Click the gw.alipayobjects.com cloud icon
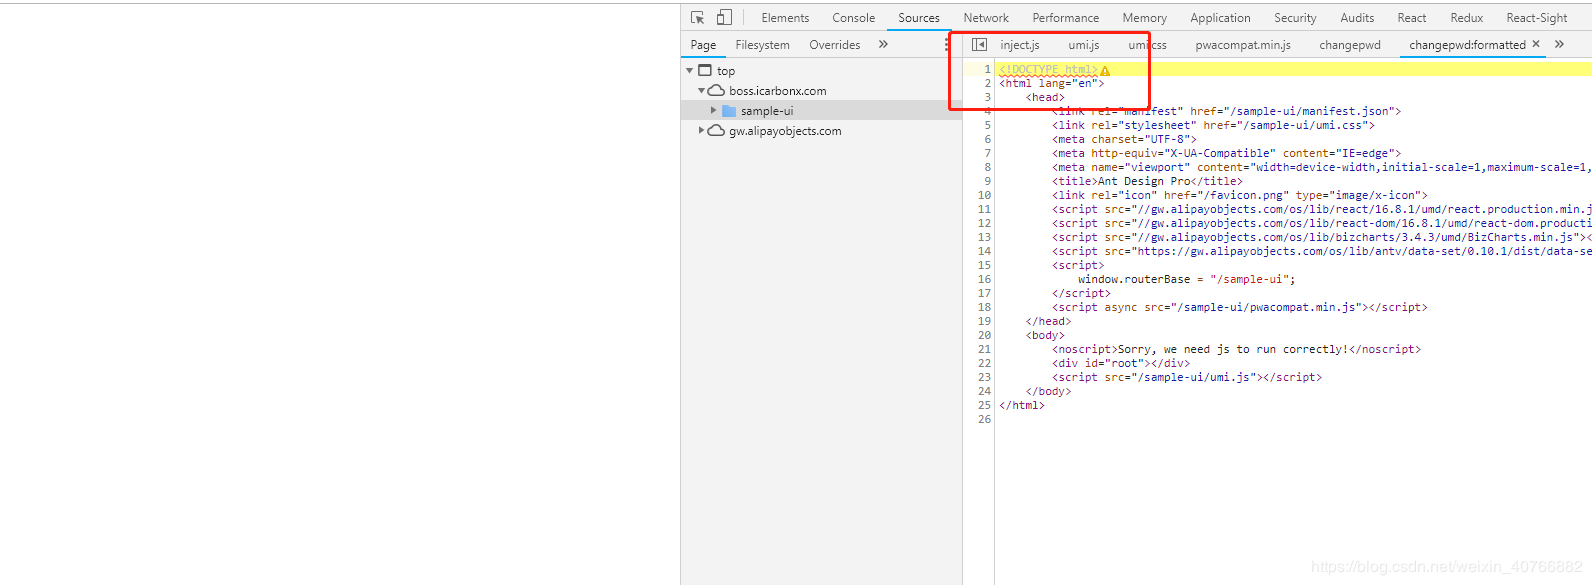 (716, 131)
